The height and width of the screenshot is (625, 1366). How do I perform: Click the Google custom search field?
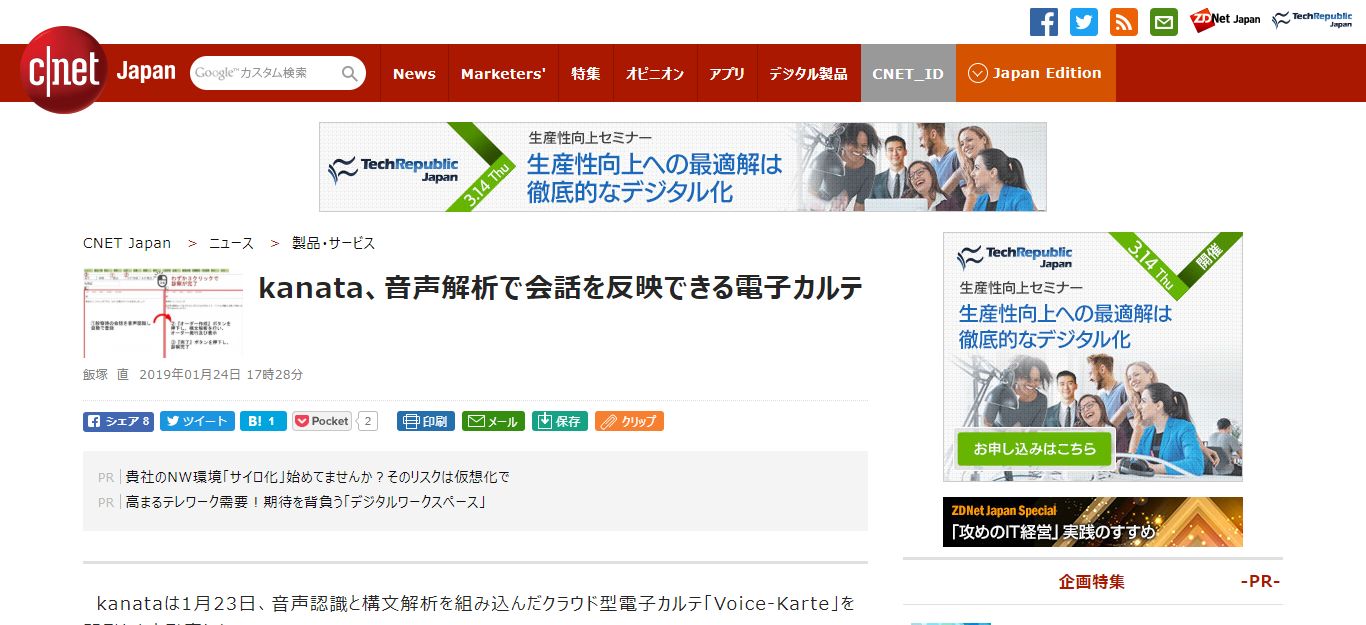click(265, 73)
